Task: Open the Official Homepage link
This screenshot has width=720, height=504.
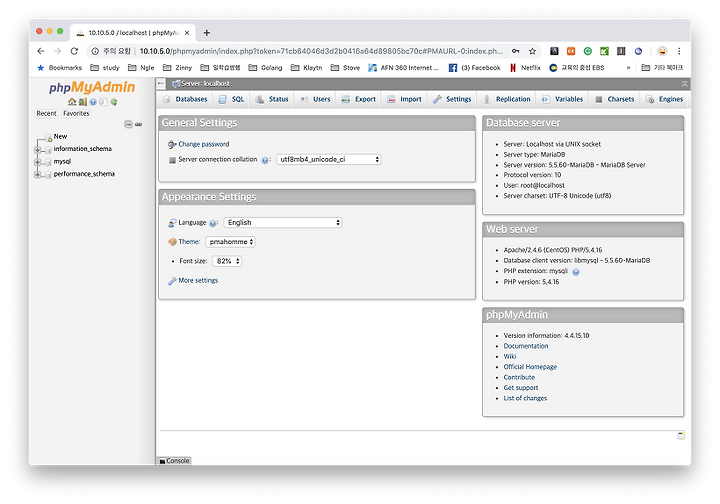Action: tap(530, 367)
